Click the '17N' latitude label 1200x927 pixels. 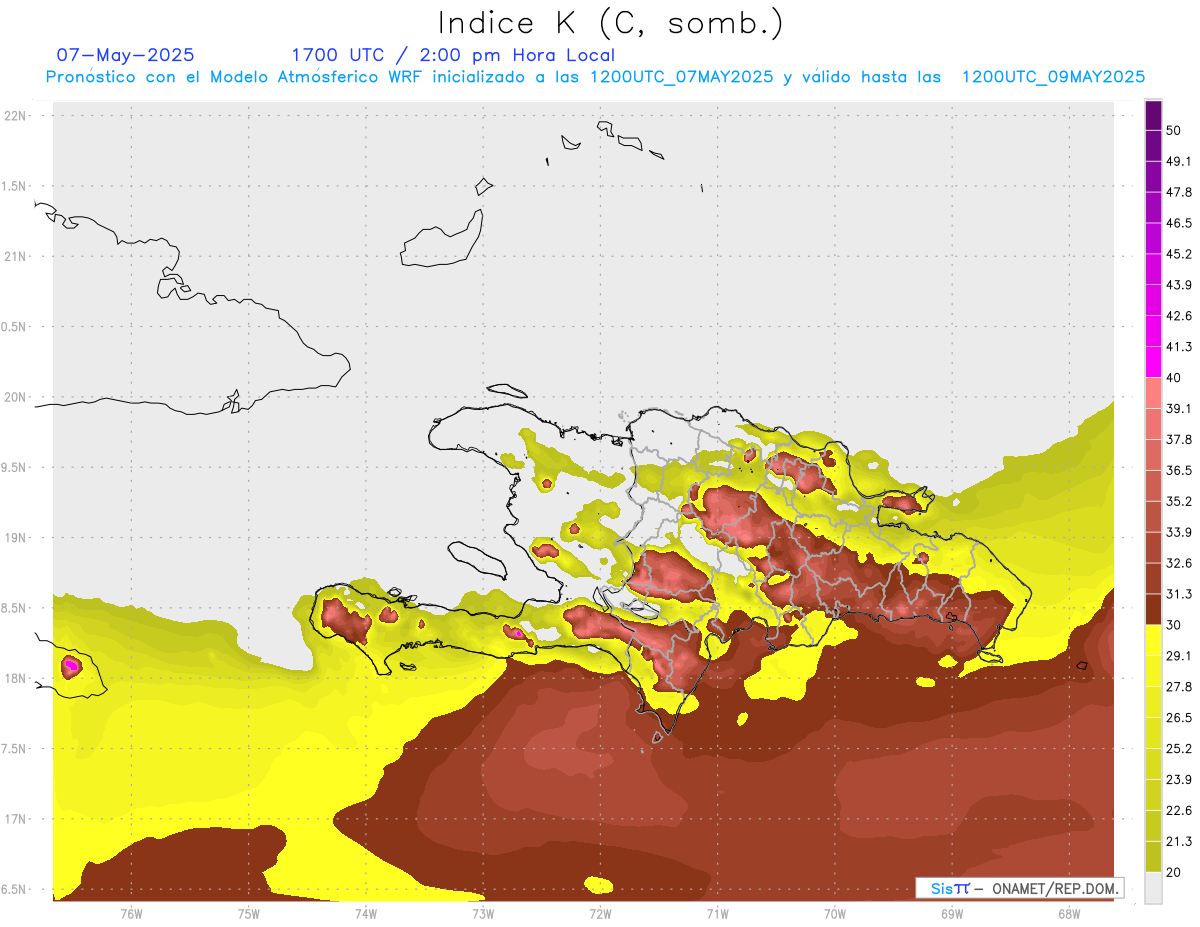click(x=17, y=819)
